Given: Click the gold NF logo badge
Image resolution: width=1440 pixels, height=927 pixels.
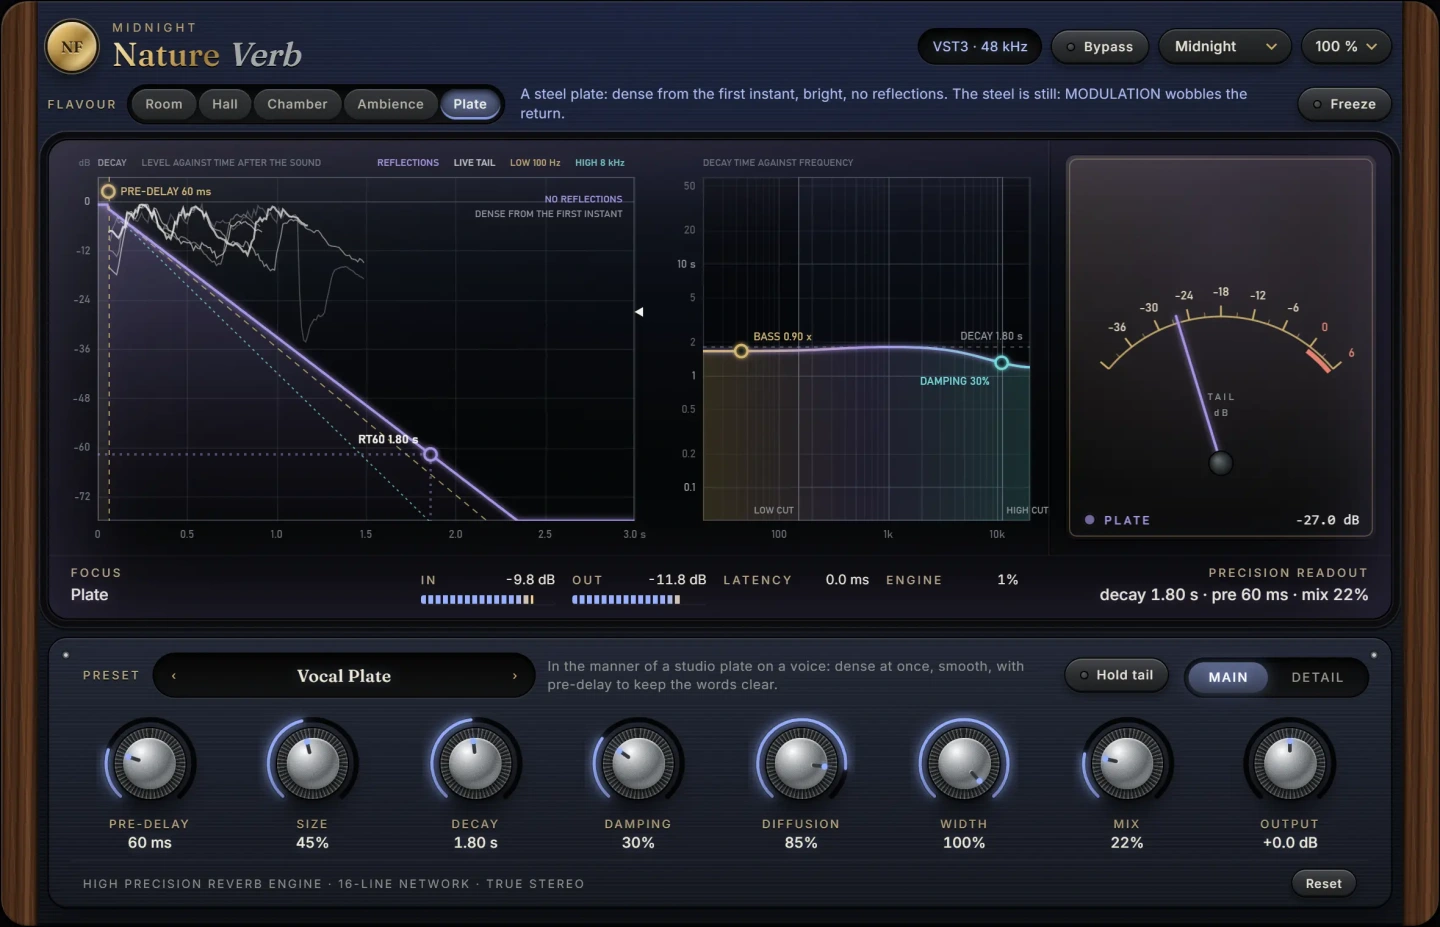Looking at the screenshot, I should 72,47.
